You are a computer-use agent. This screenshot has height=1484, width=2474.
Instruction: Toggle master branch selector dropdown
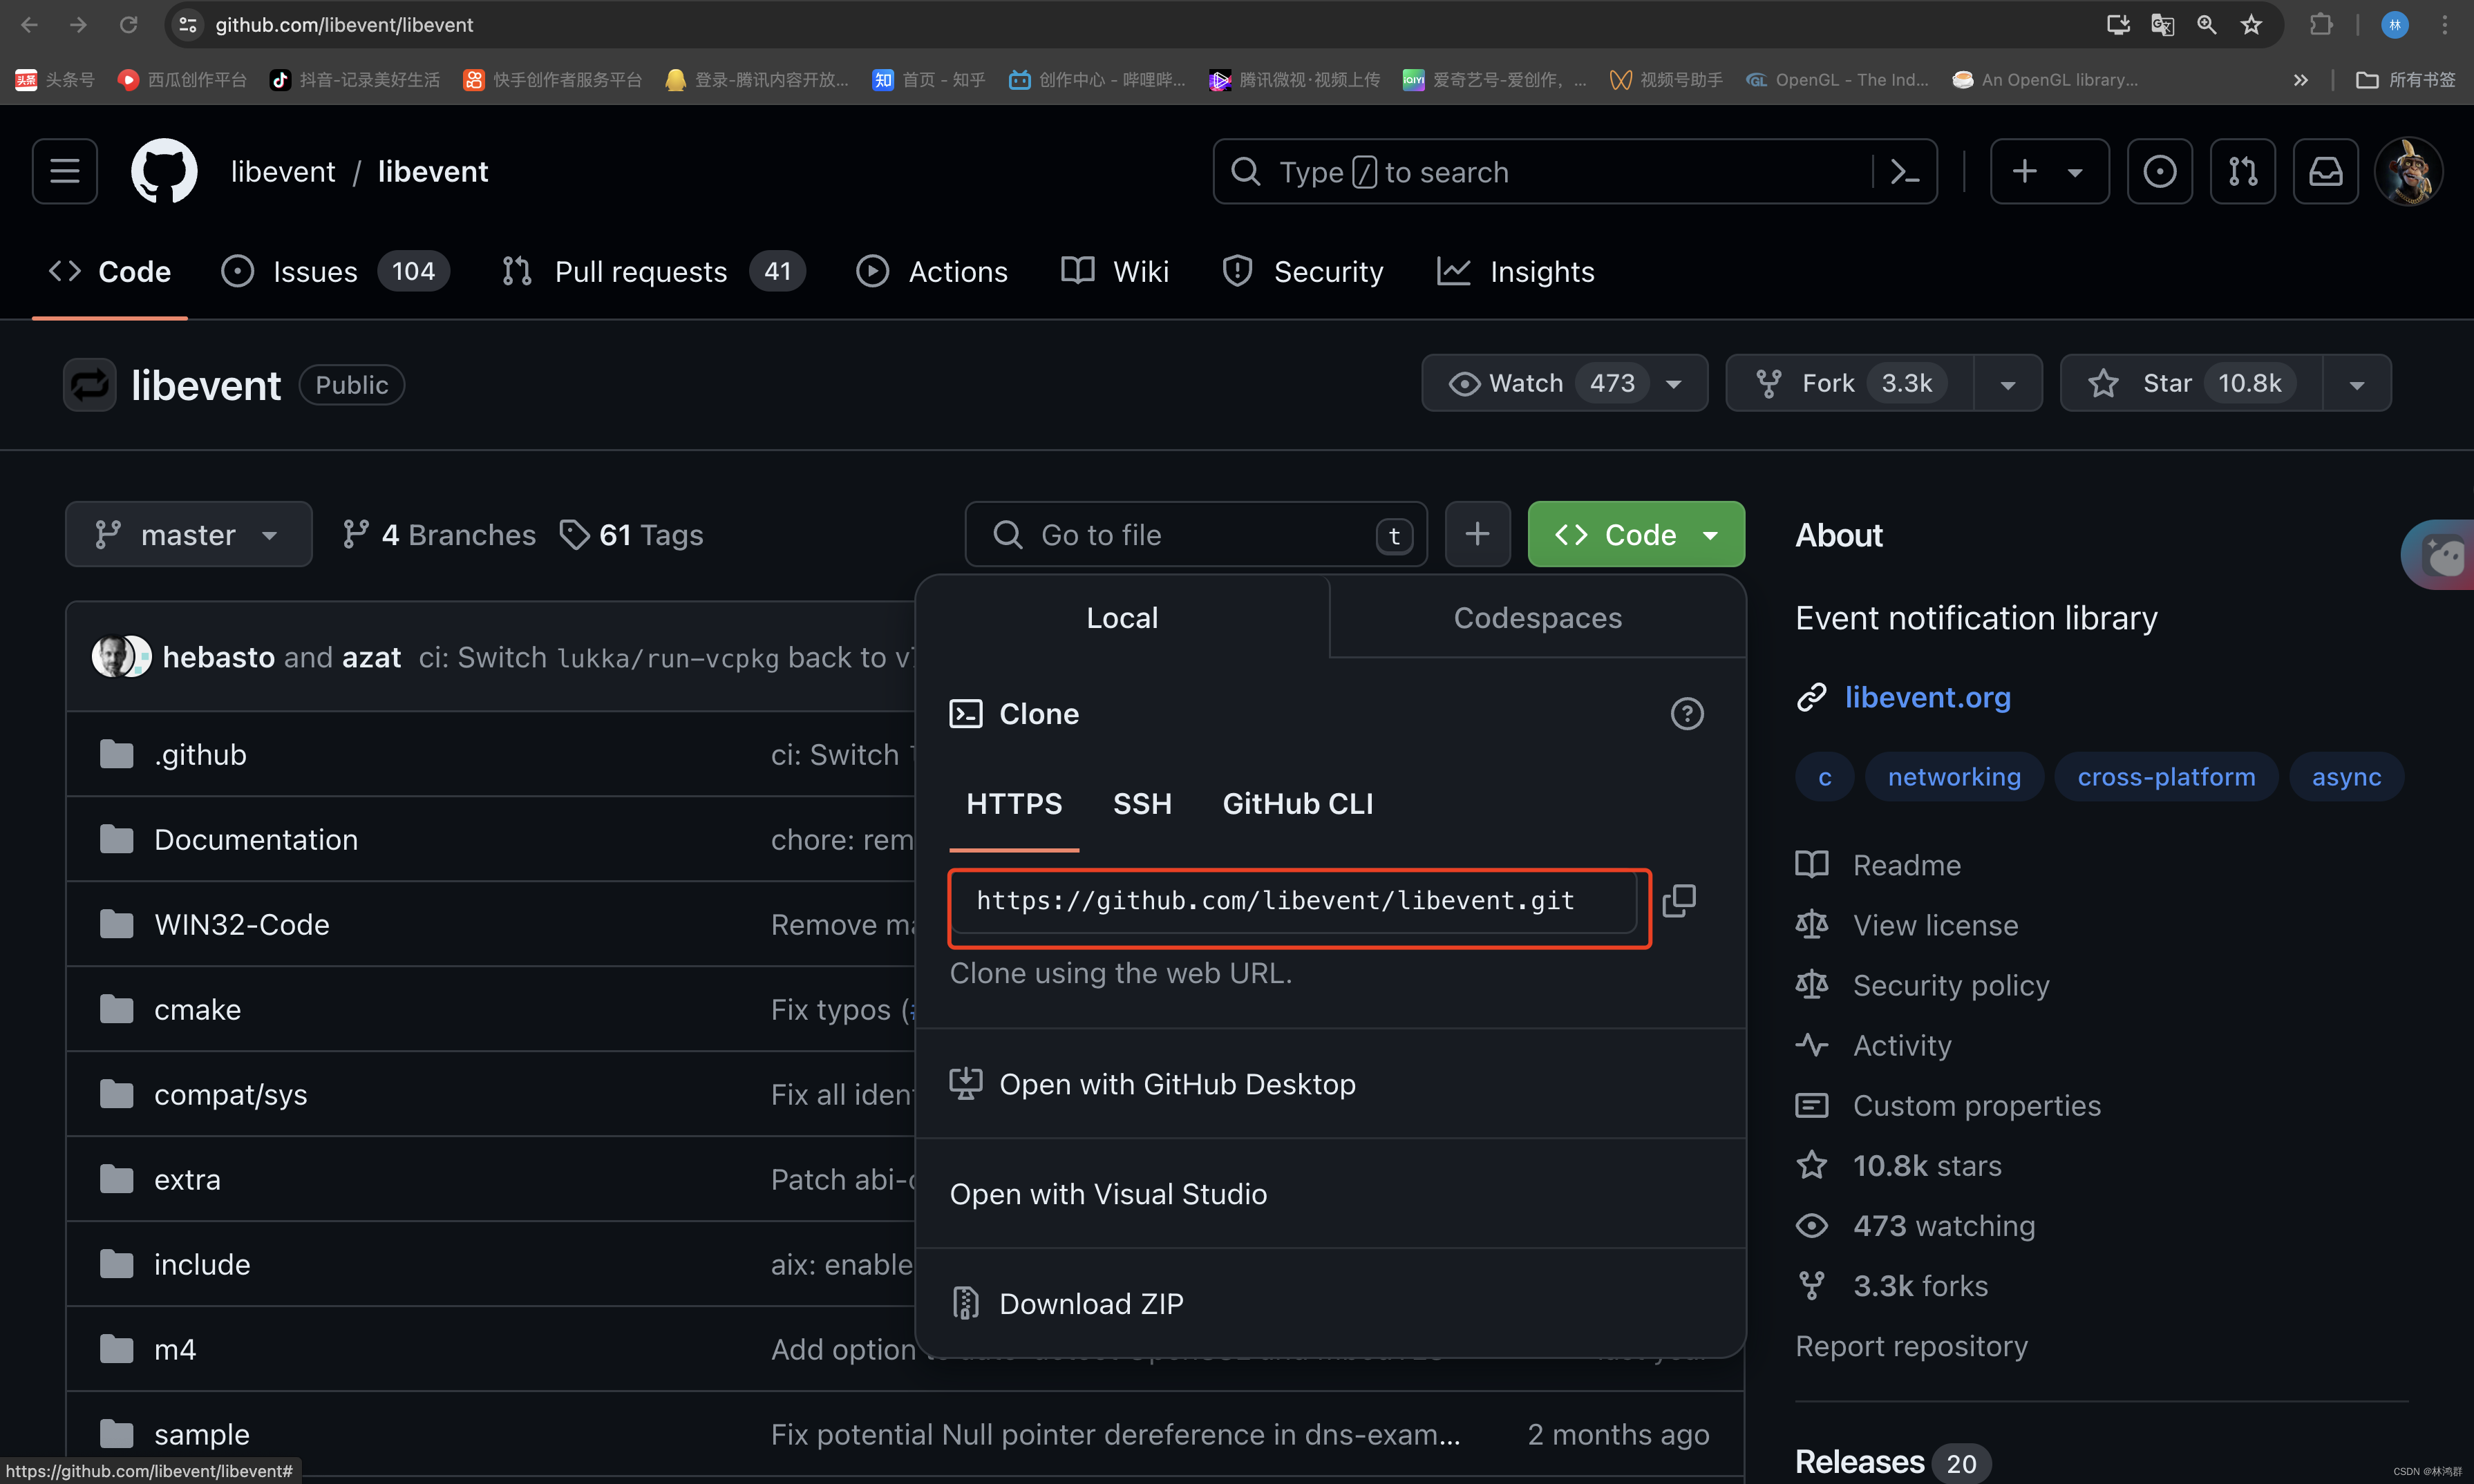pos(185,533)
